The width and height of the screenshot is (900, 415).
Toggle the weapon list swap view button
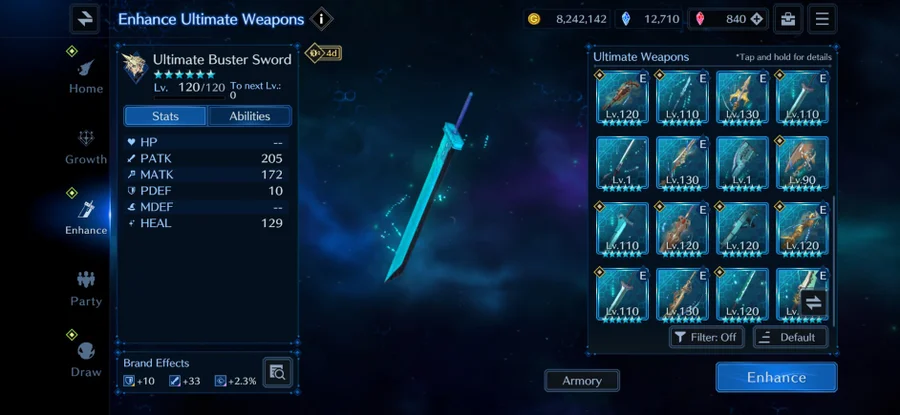[814, 302]
